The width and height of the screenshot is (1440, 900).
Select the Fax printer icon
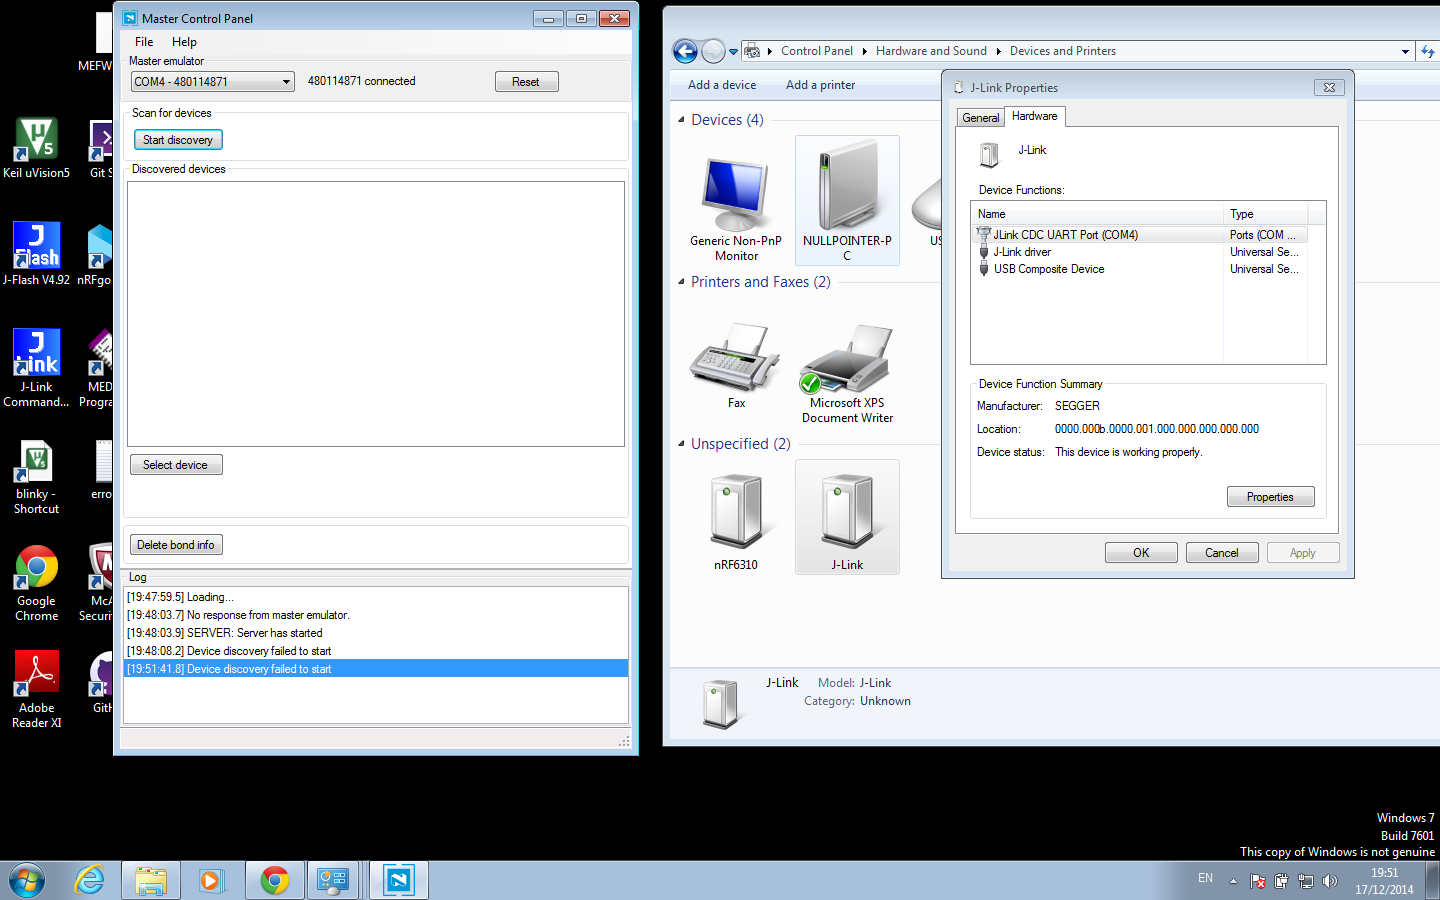pyautogui.click(x=736, y=365)
